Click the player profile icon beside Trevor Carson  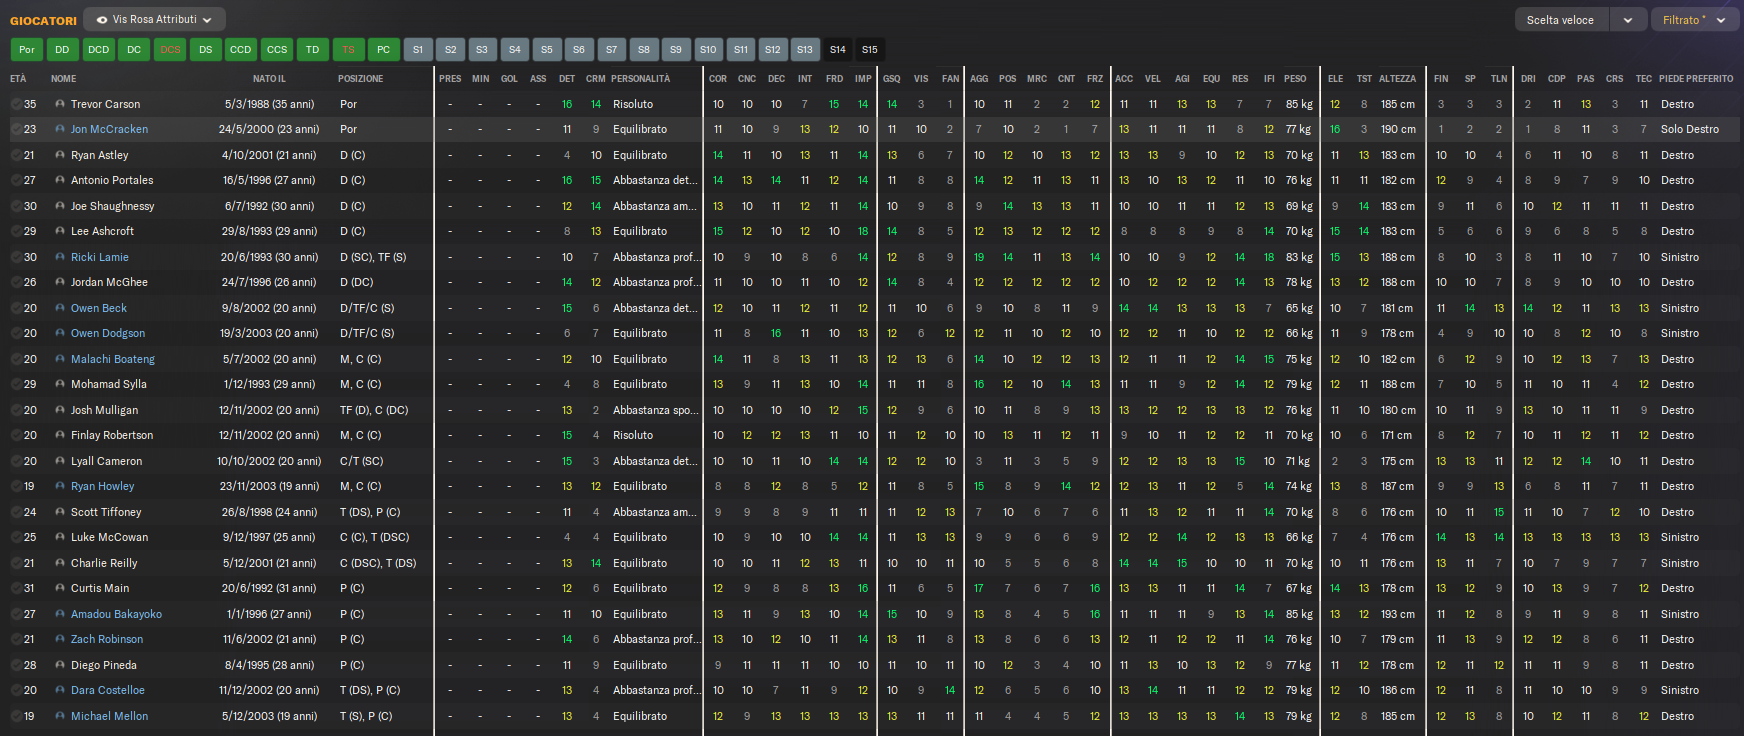(60, 104)
